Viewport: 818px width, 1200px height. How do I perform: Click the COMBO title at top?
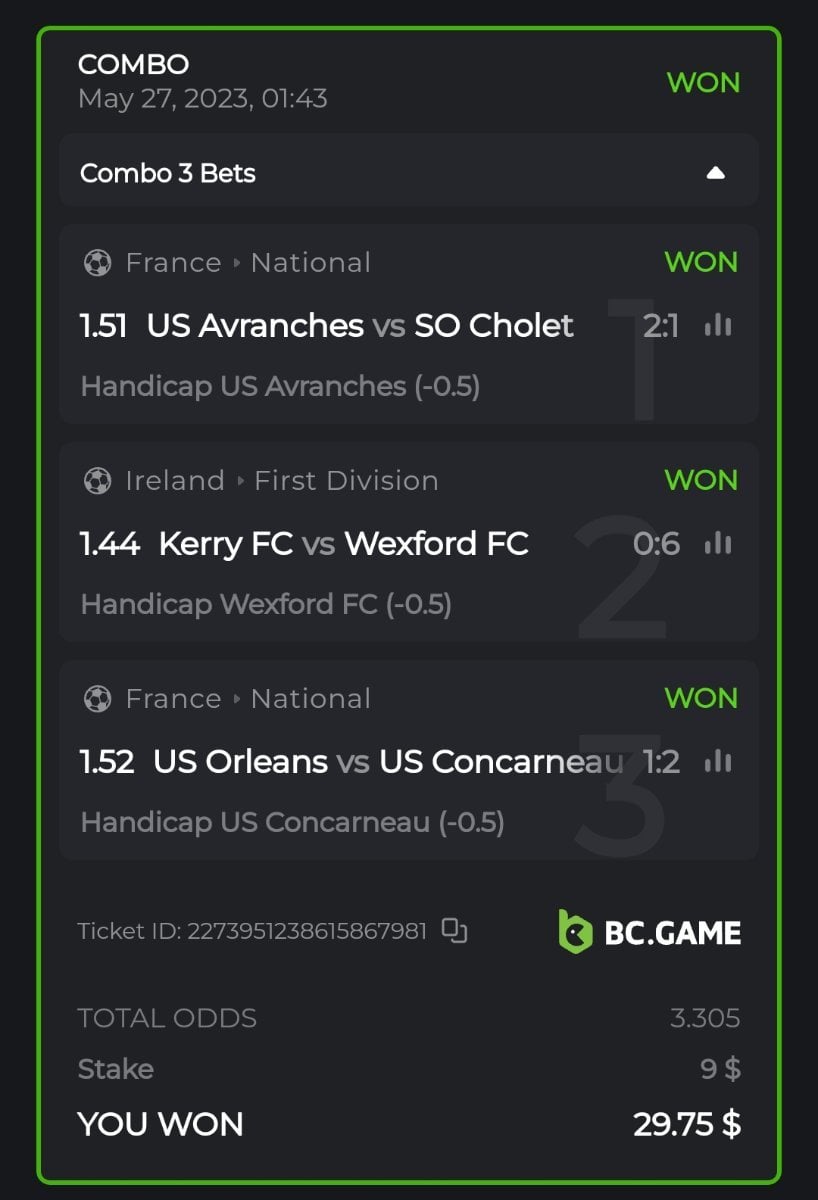[x=133, y=65]
